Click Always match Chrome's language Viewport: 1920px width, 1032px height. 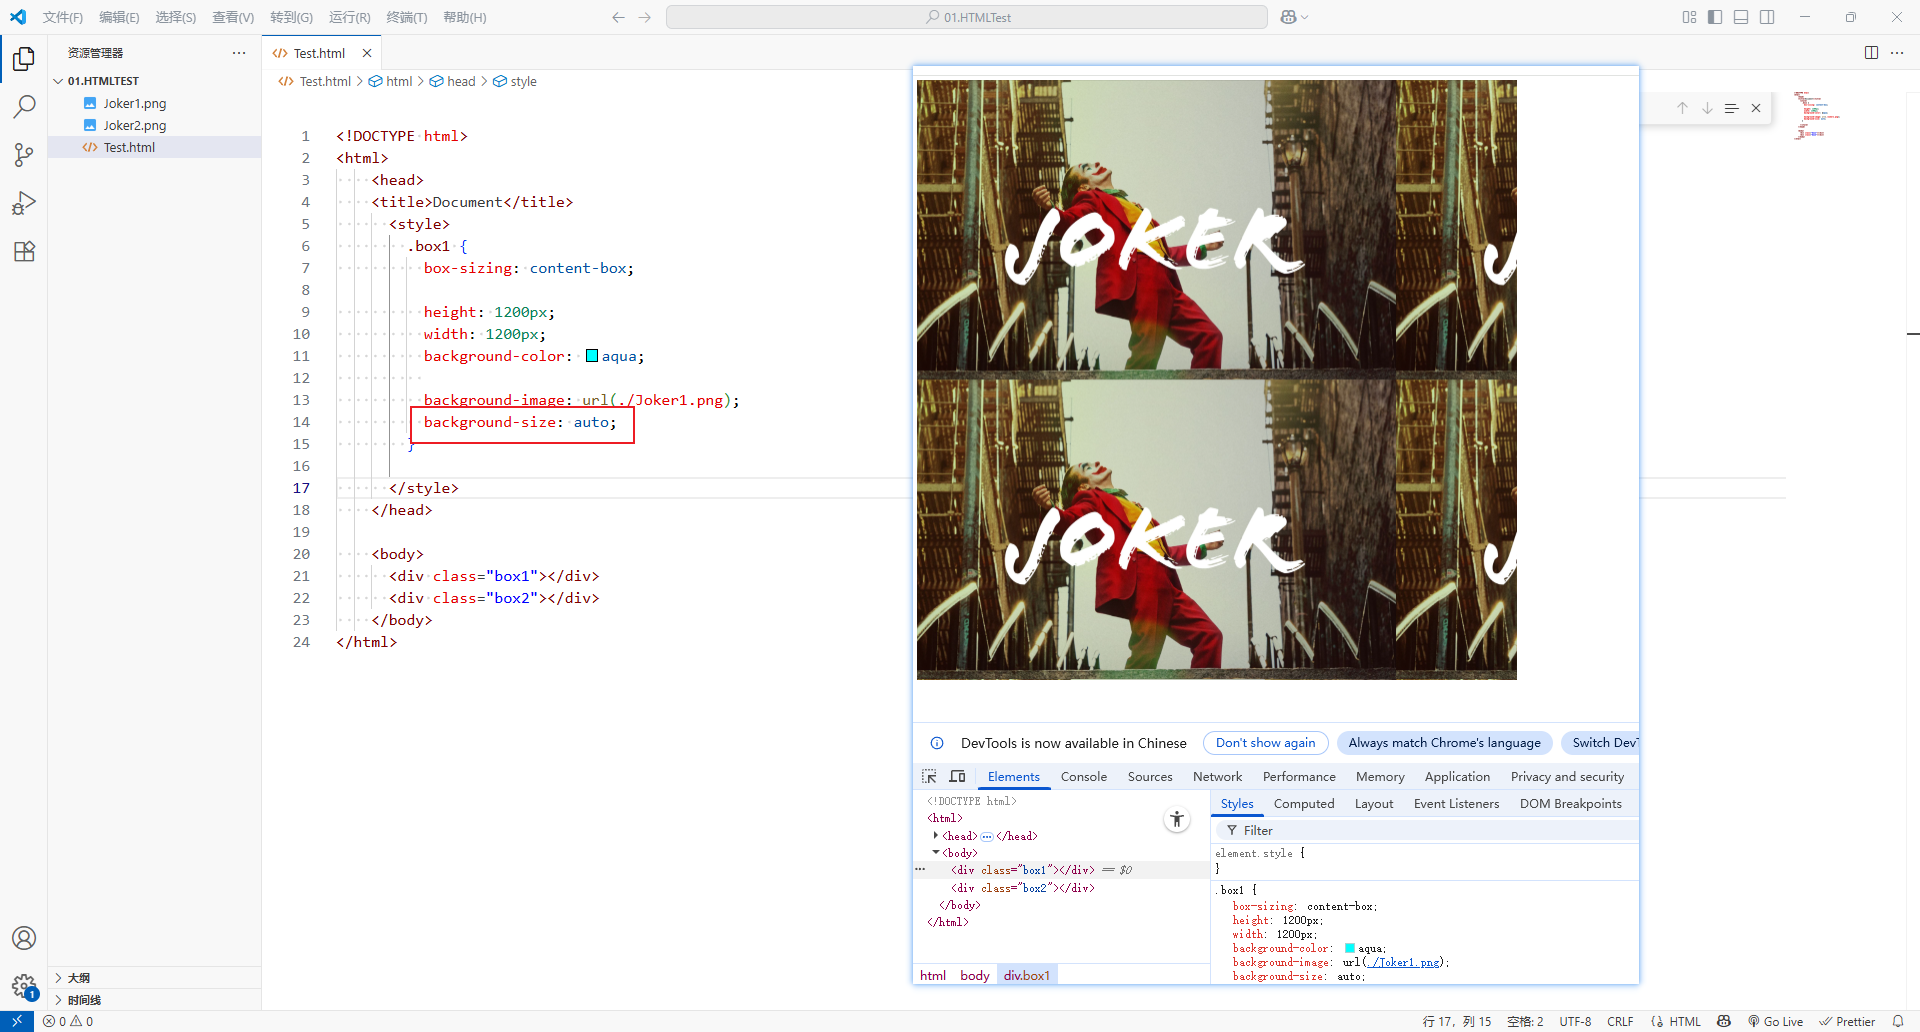tap(1444, 743)
